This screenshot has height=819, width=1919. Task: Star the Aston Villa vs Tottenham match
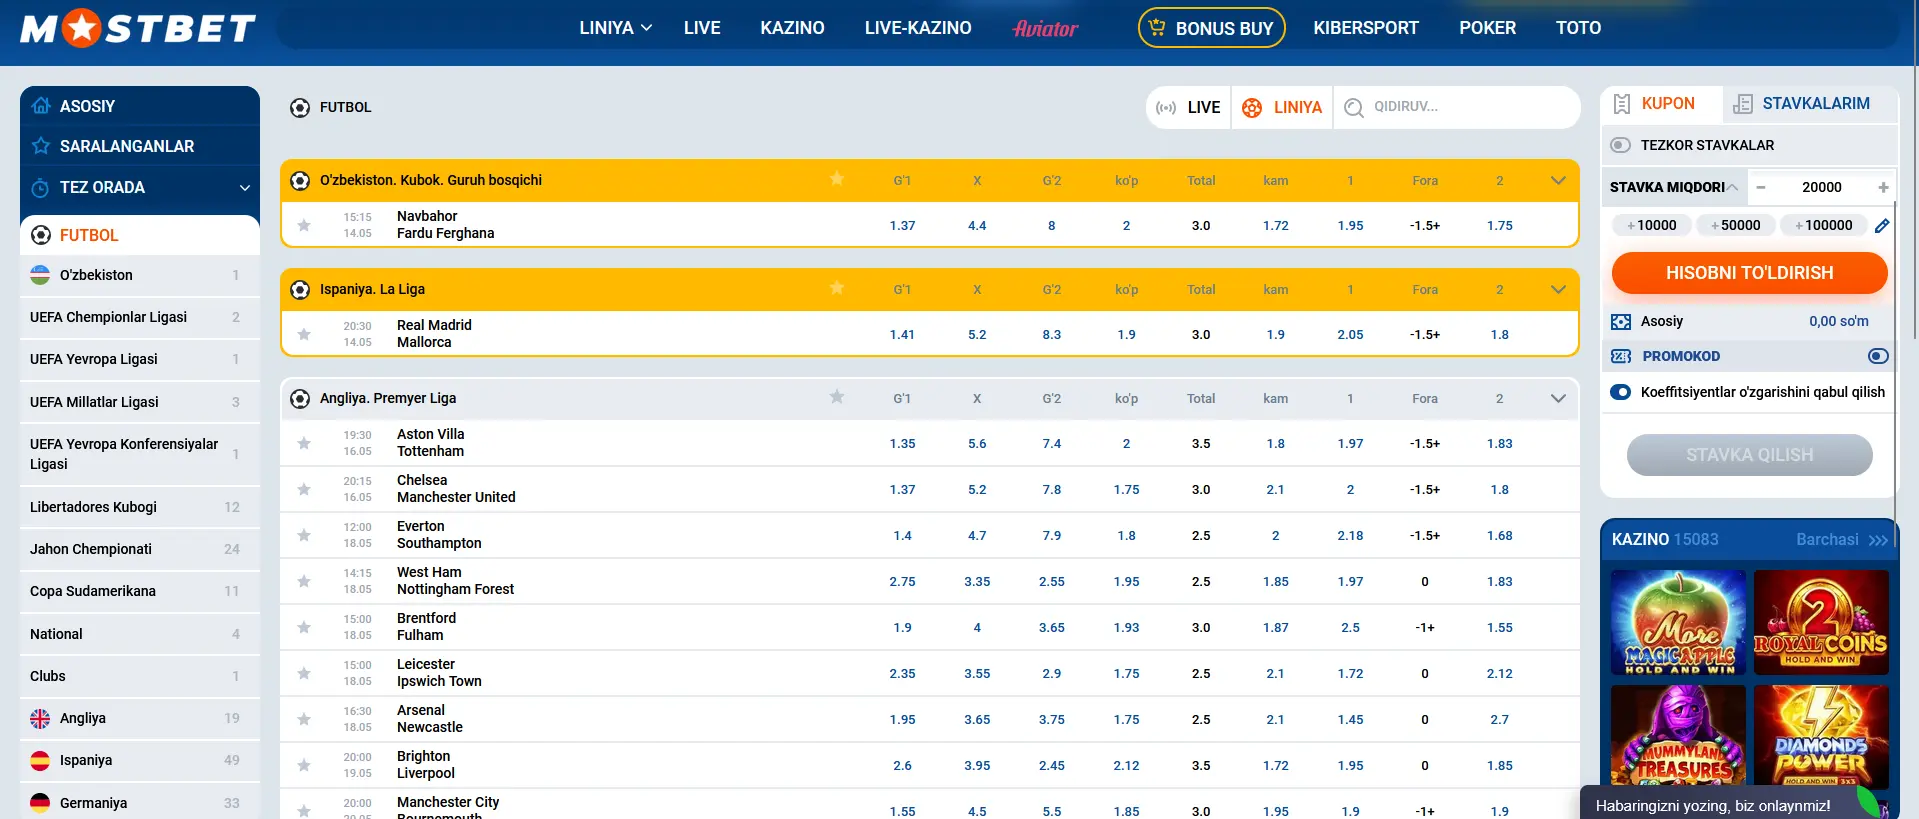tap(304, 443)
